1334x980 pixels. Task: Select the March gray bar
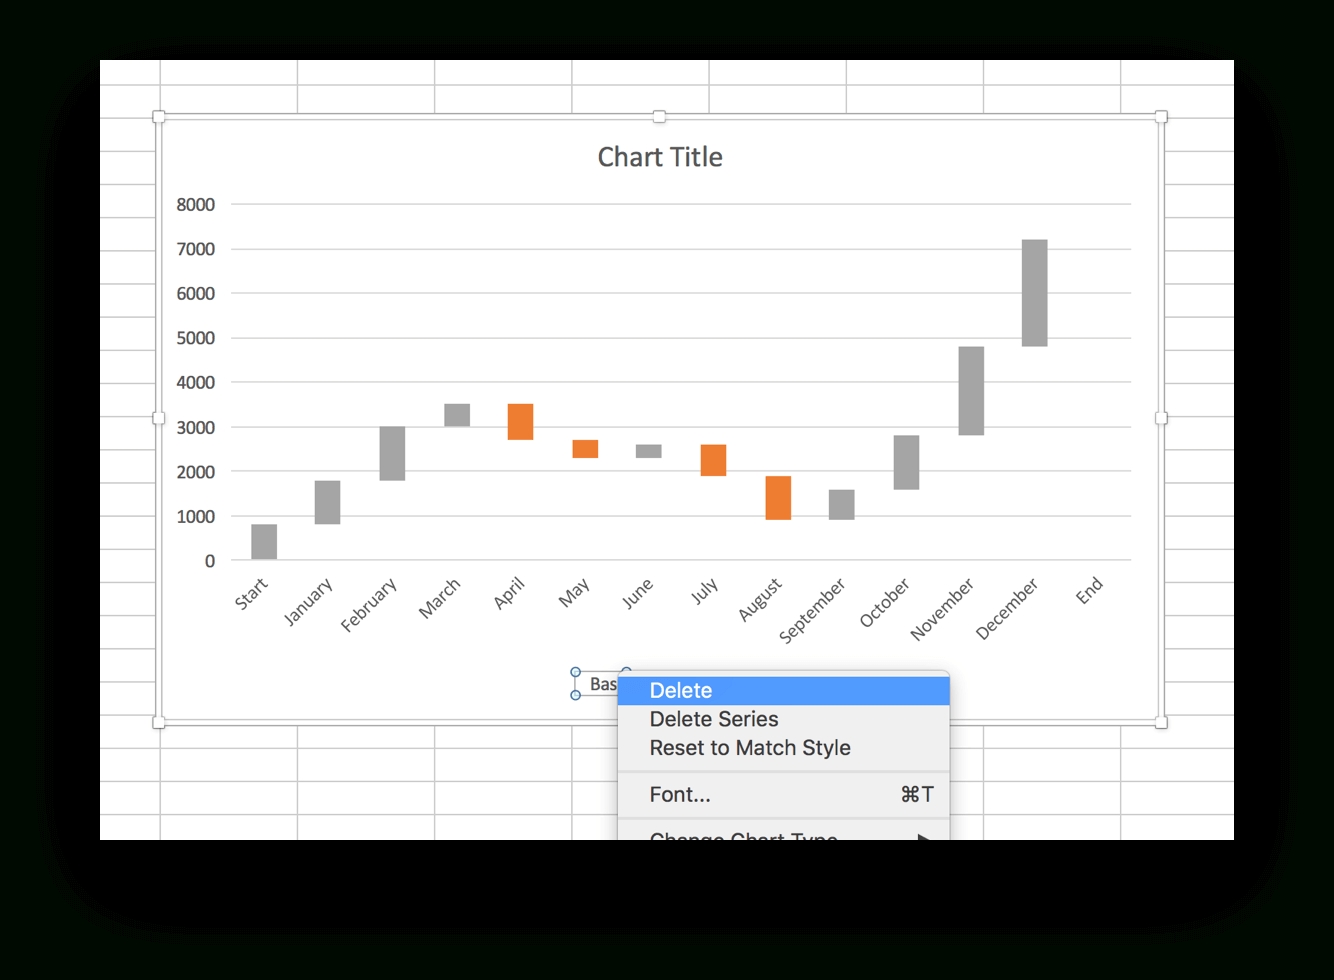(457, 415)
